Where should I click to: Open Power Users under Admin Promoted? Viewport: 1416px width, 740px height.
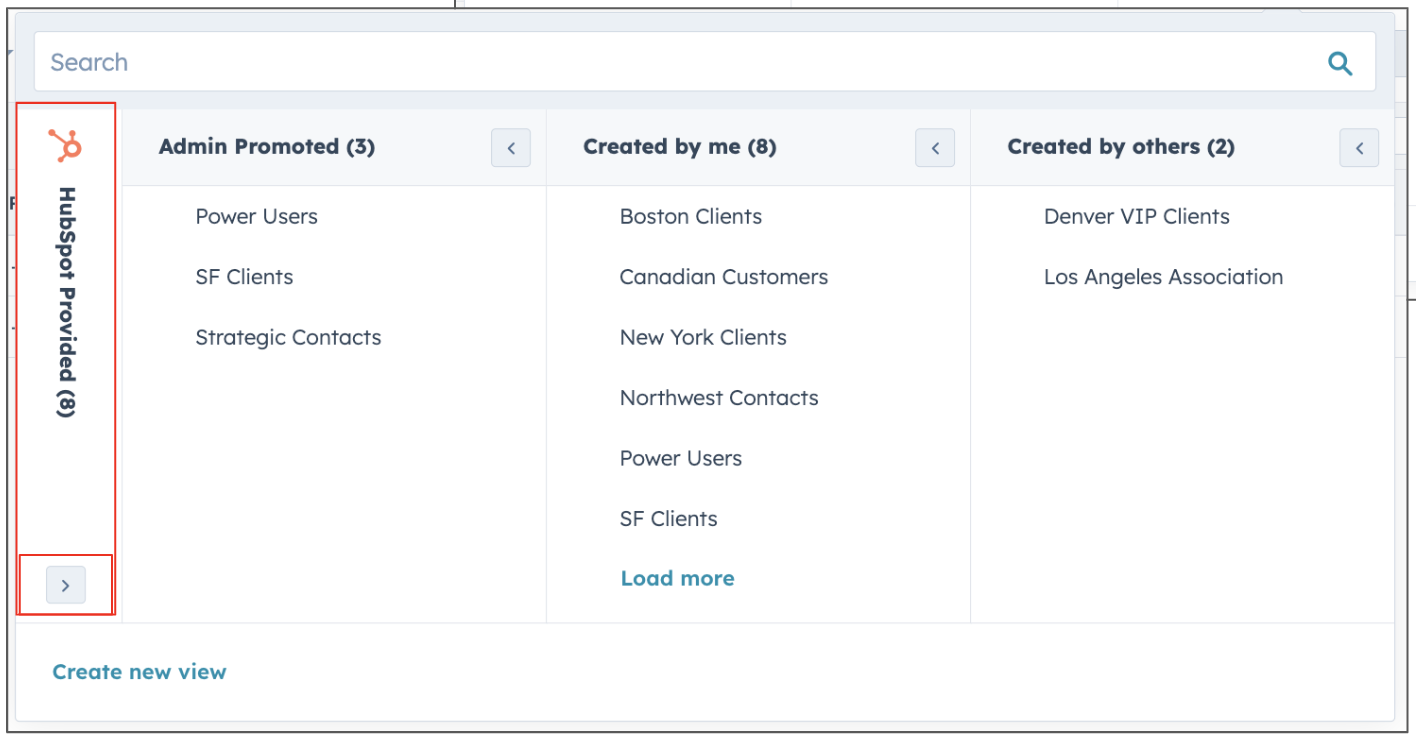click(x=257, y=217)
